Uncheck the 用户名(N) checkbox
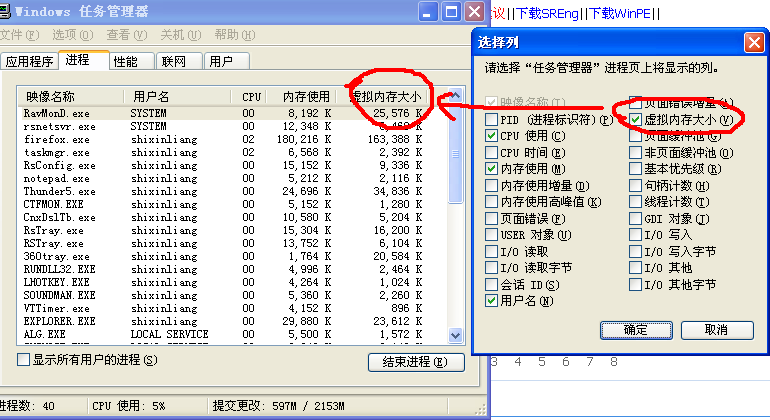Viewport: 770px width, 420px height. point(491,301)
